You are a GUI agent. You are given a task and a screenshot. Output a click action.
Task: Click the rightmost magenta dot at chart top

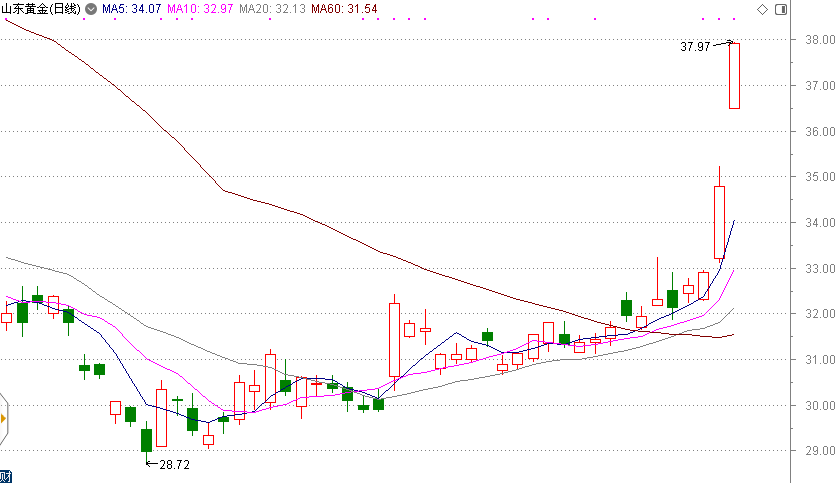click(x=733, y=19)
